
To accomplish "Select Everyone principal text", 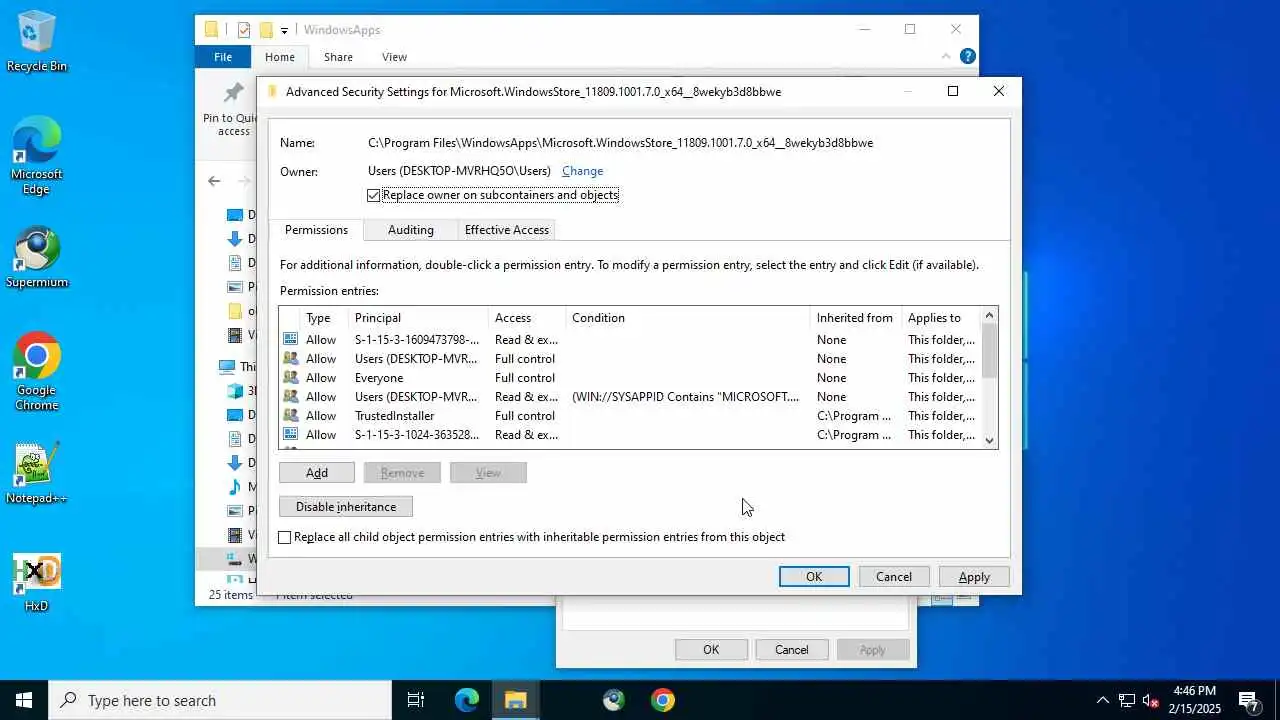I will [379, 378].
